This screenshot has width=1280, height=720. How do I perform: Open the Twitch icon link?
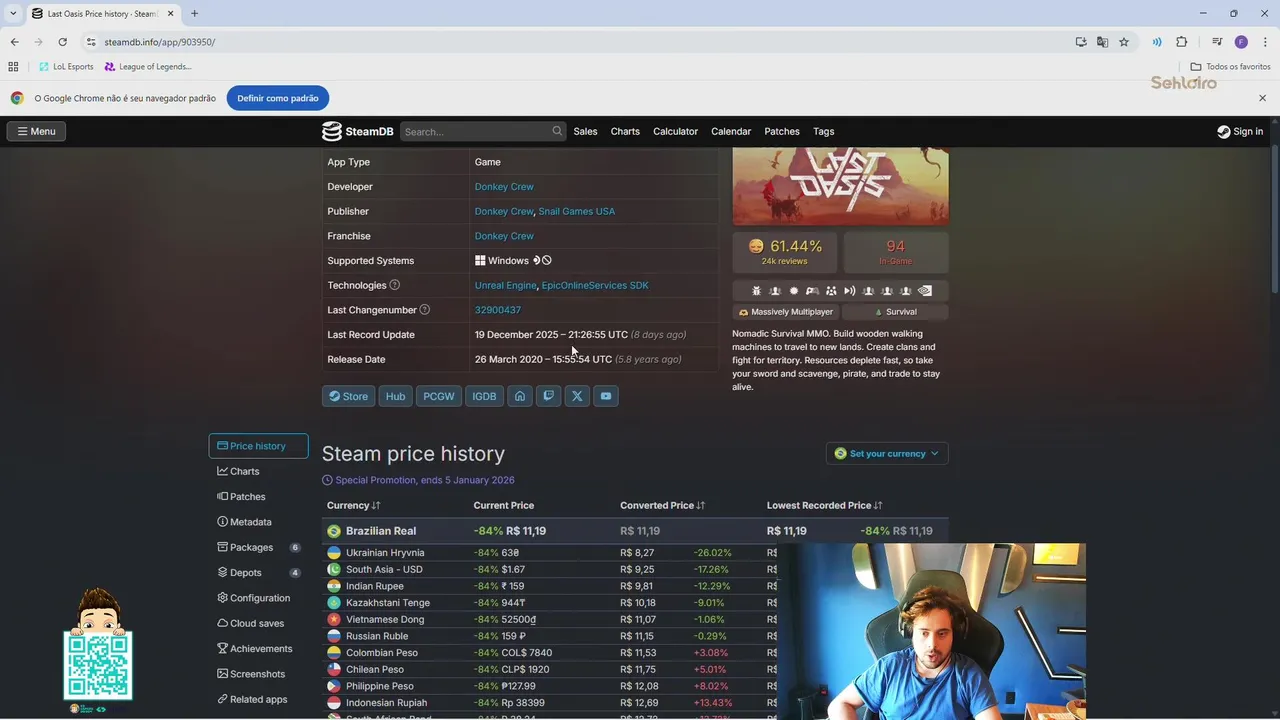548,396
